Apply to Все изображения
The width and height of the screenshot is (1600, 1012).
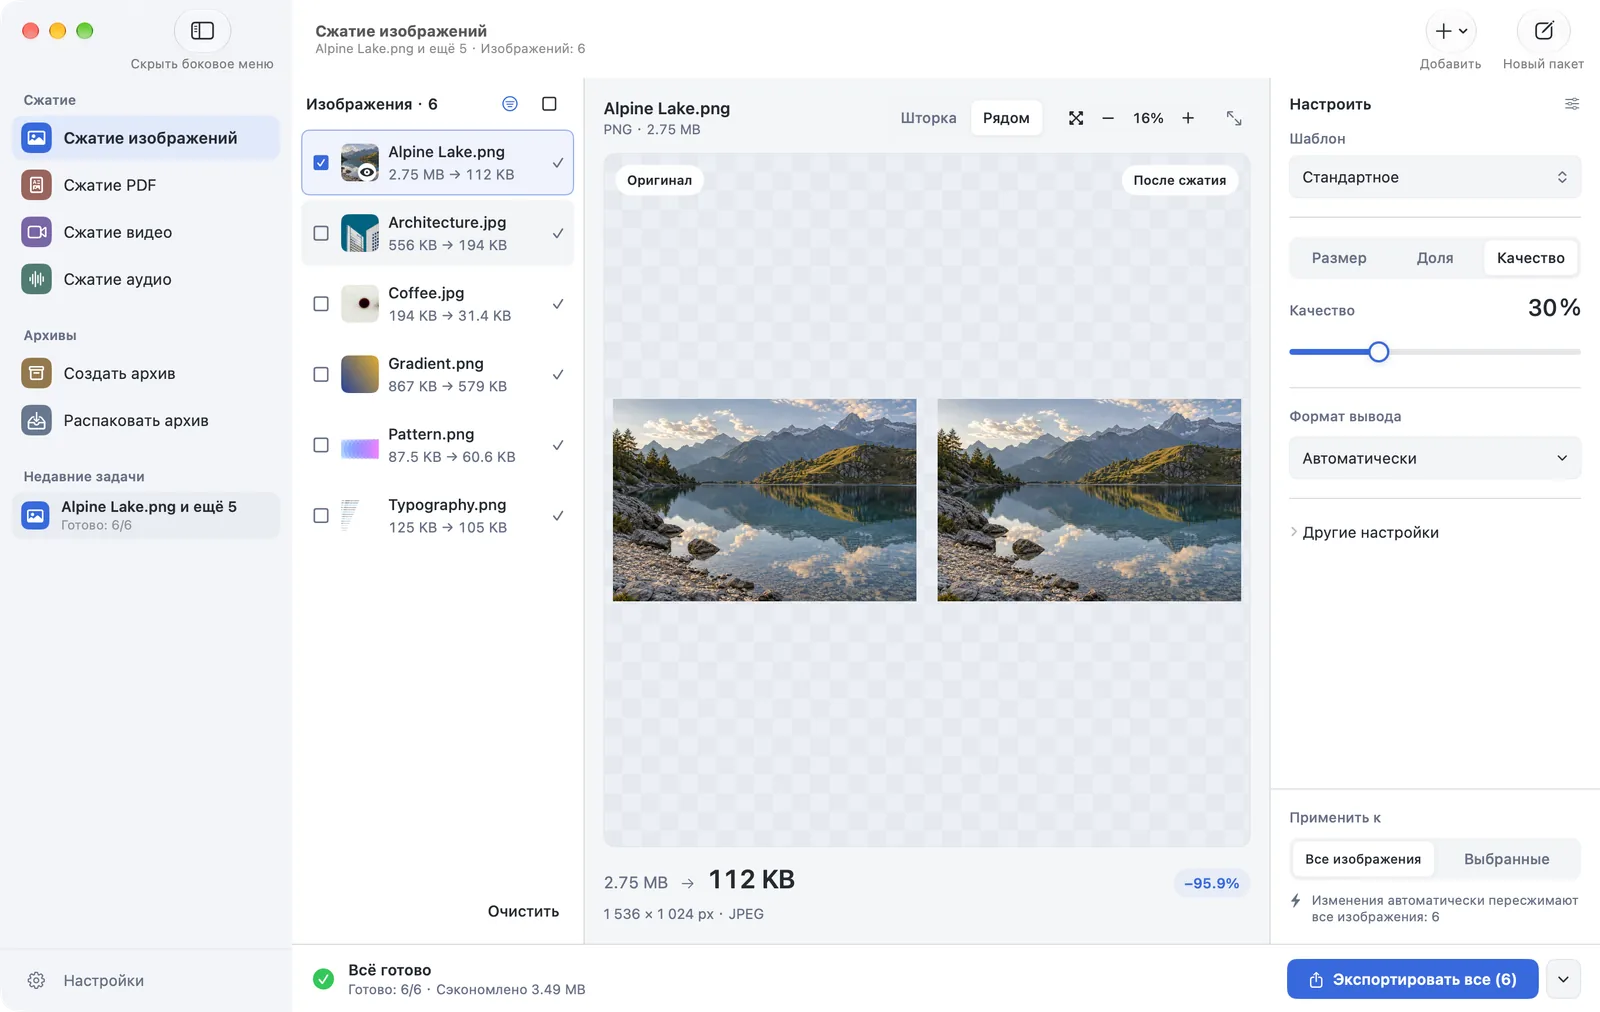[1363, 859]
